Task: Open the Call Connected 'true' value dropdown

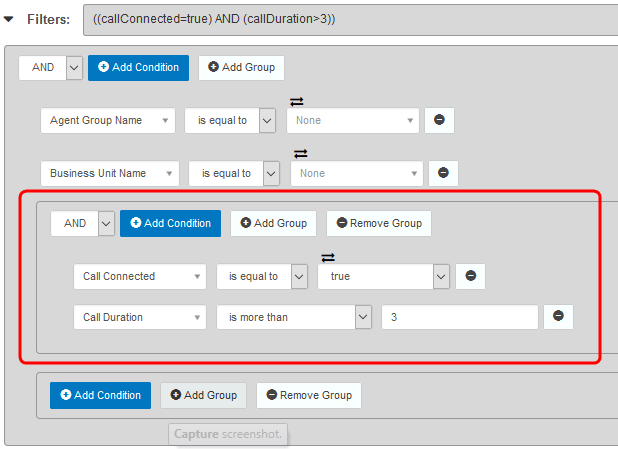Action: coord(439,276)
